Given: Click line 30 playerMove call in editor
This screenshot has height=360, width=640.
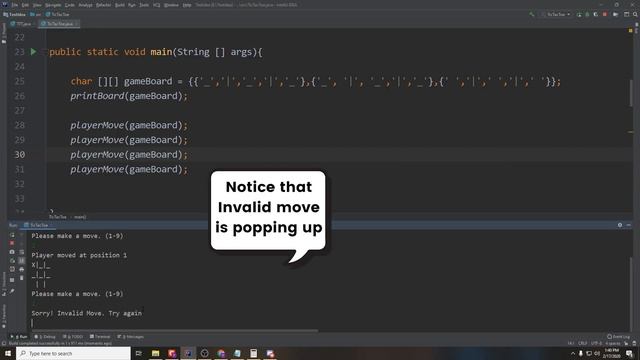Looking at the screenshot, I should [129, 155].
